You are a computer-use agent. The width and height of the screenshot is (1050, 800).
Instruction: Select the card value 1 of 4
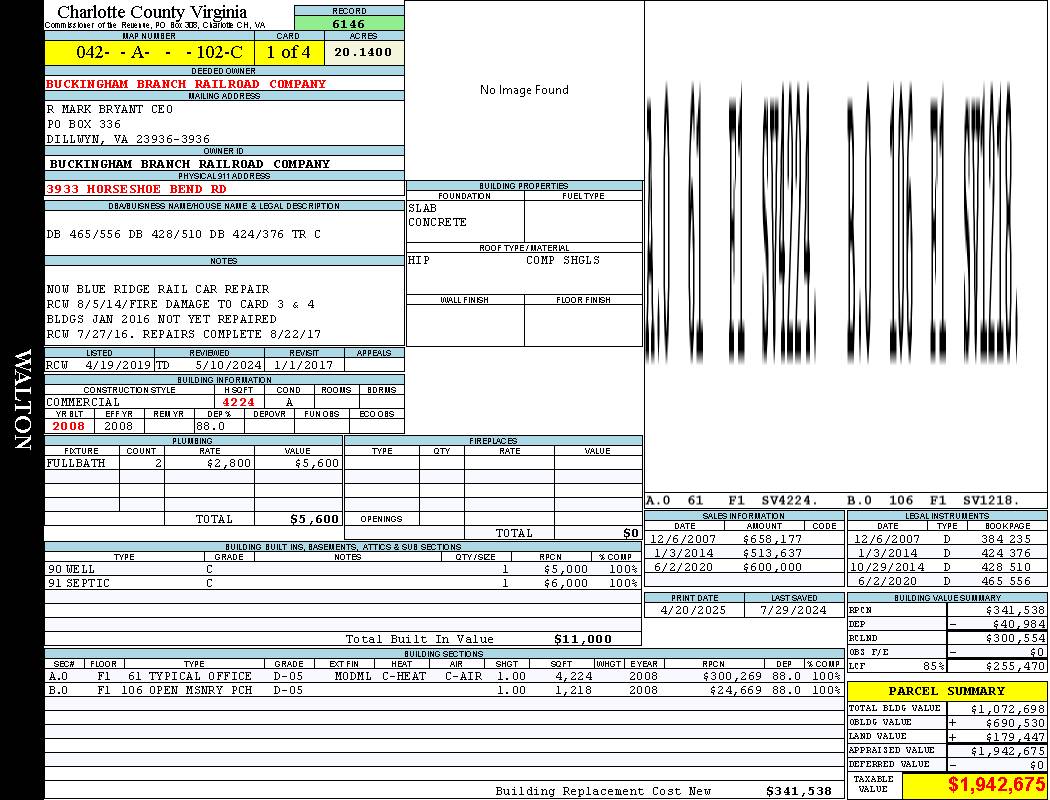click(289, 52)
